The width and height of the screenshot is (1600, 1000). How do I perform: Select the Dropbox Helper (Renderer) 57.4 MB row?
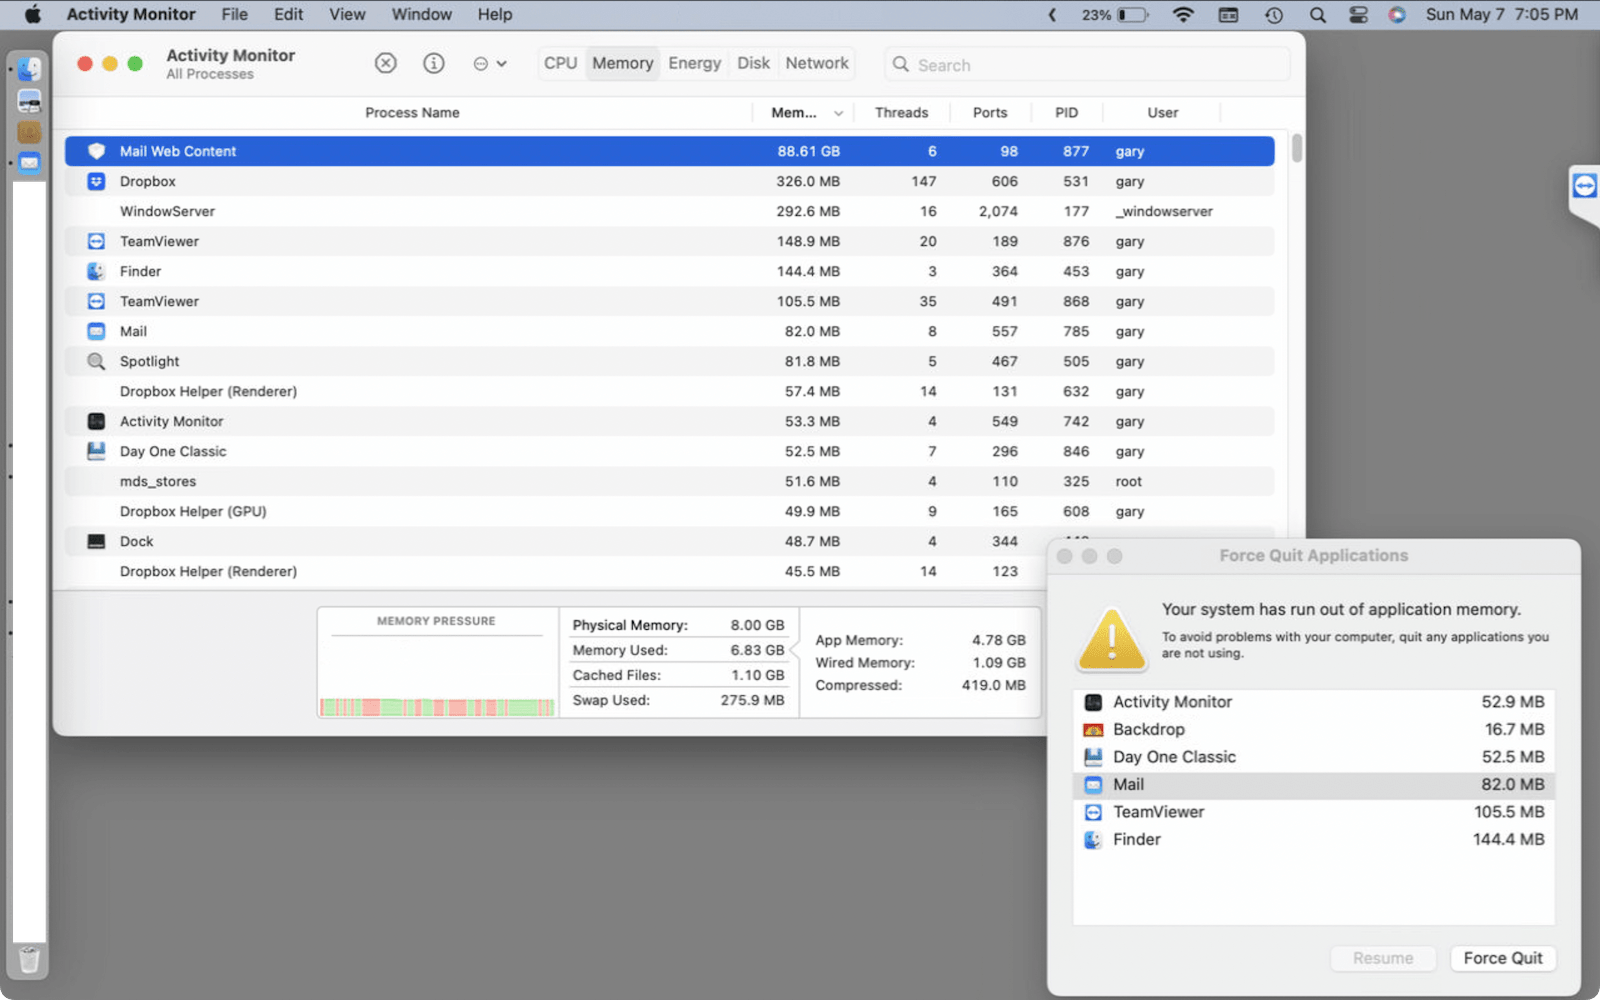(x=669, y=391)
